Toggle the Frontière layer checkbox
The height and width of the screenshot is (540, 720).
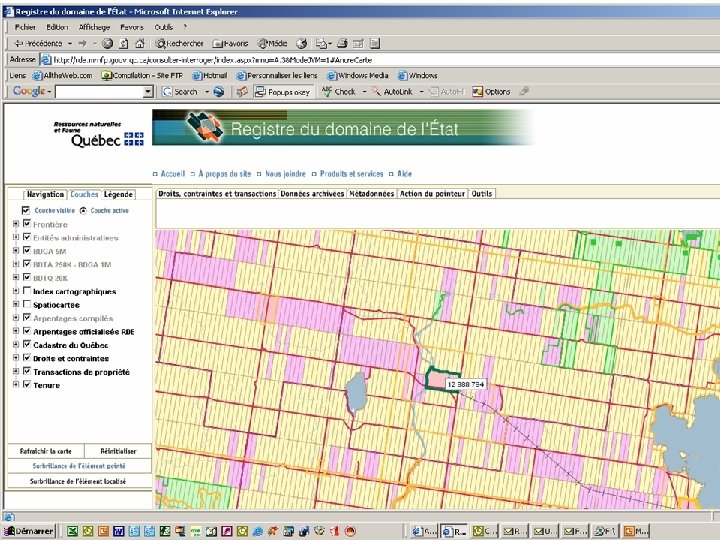27,224
